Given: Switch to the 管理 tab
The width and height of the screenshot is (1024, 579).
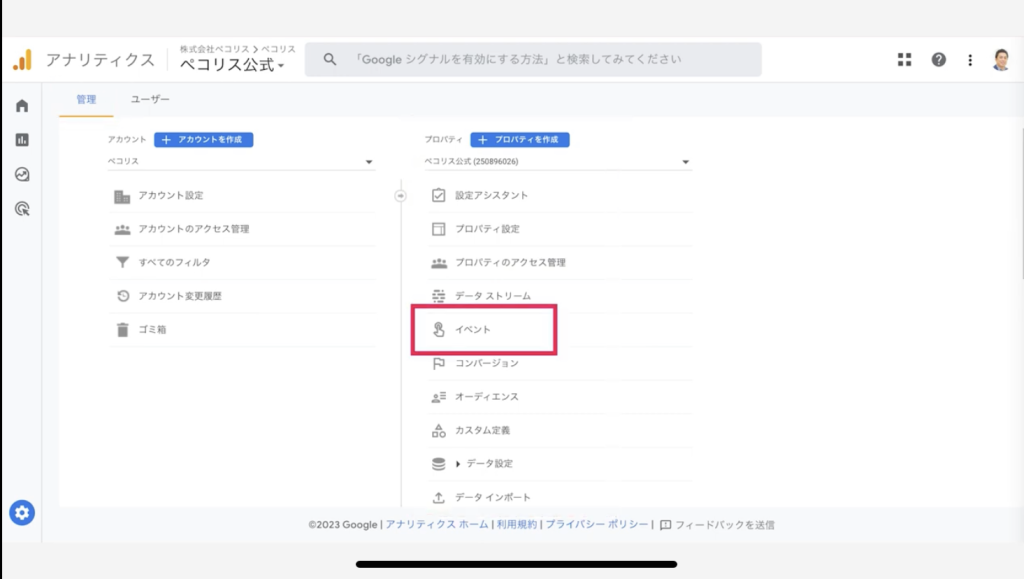Looking at the screenshot, I should tap(86, 99).
